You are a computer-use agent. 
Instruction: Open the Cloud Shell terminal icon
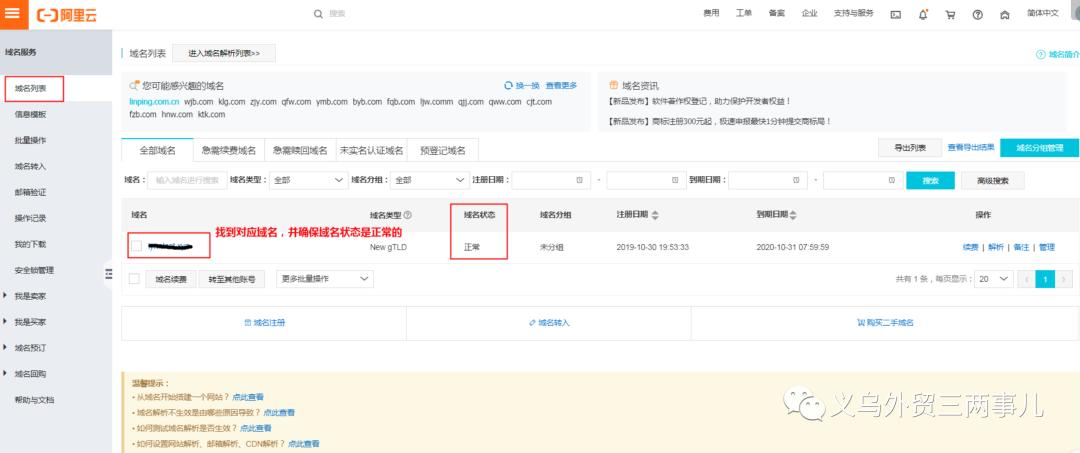coord(895,14)
